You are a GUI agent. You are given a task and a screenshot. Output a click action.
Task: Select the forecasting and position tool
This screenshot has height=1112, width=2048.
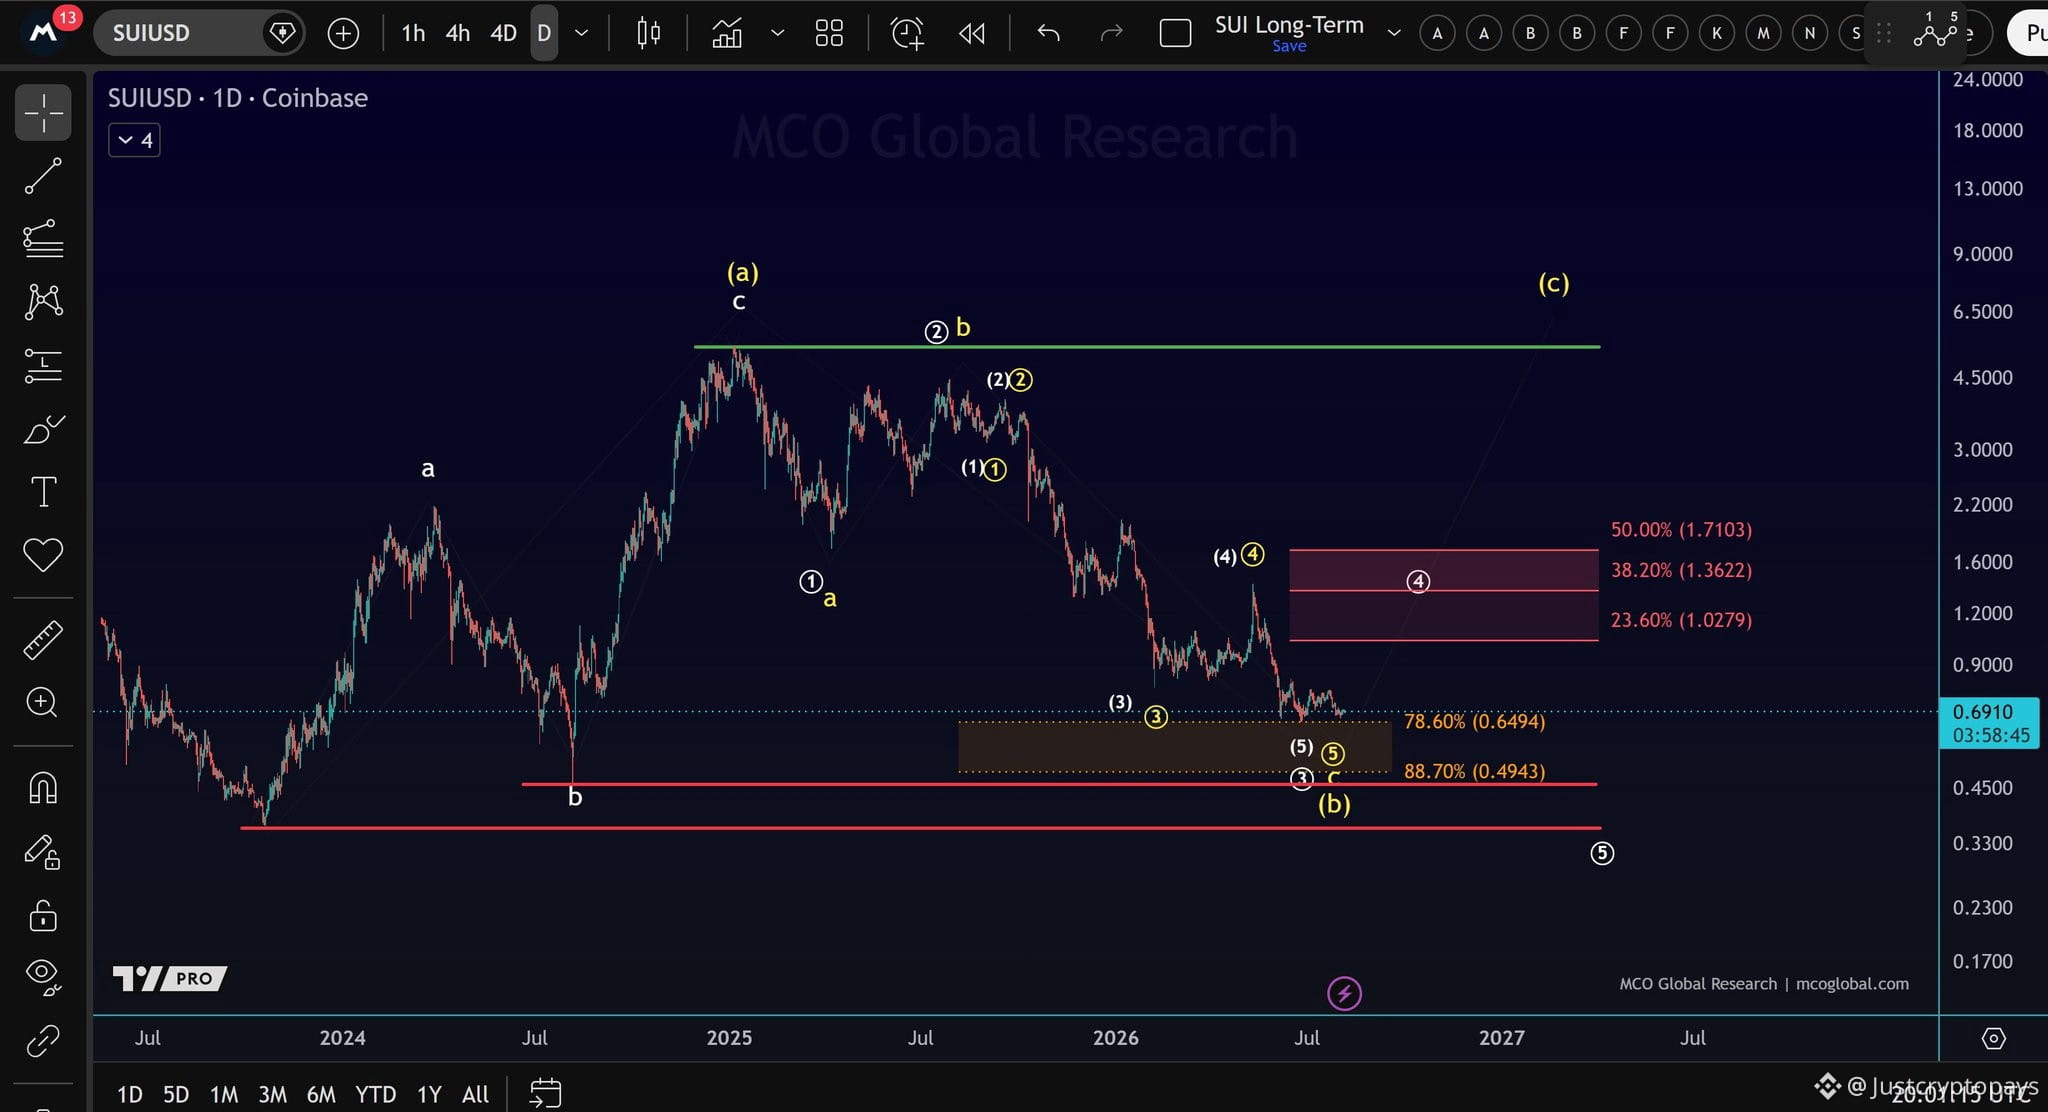click(43, 366)
